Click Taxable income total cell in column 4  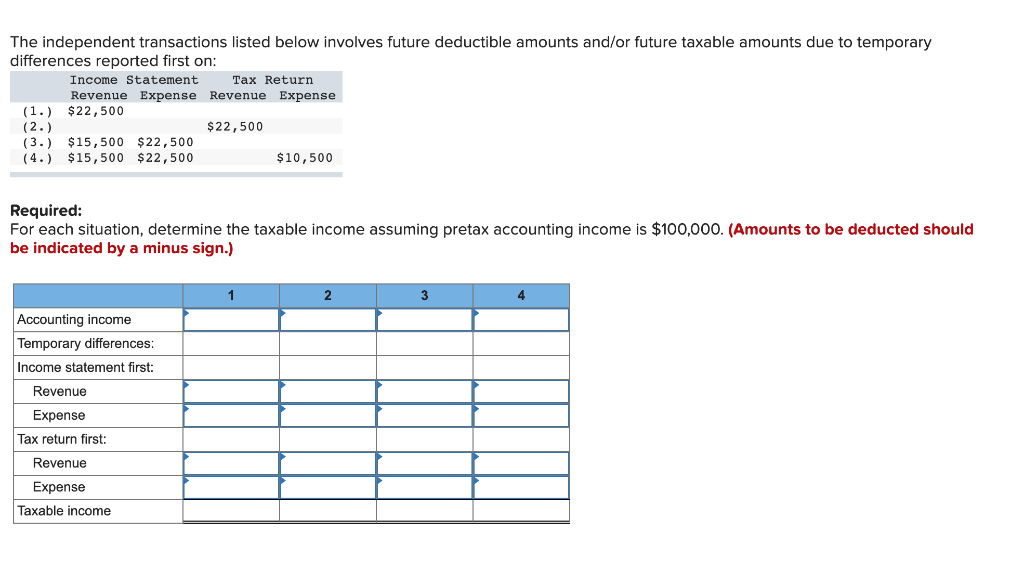[521, 511]
